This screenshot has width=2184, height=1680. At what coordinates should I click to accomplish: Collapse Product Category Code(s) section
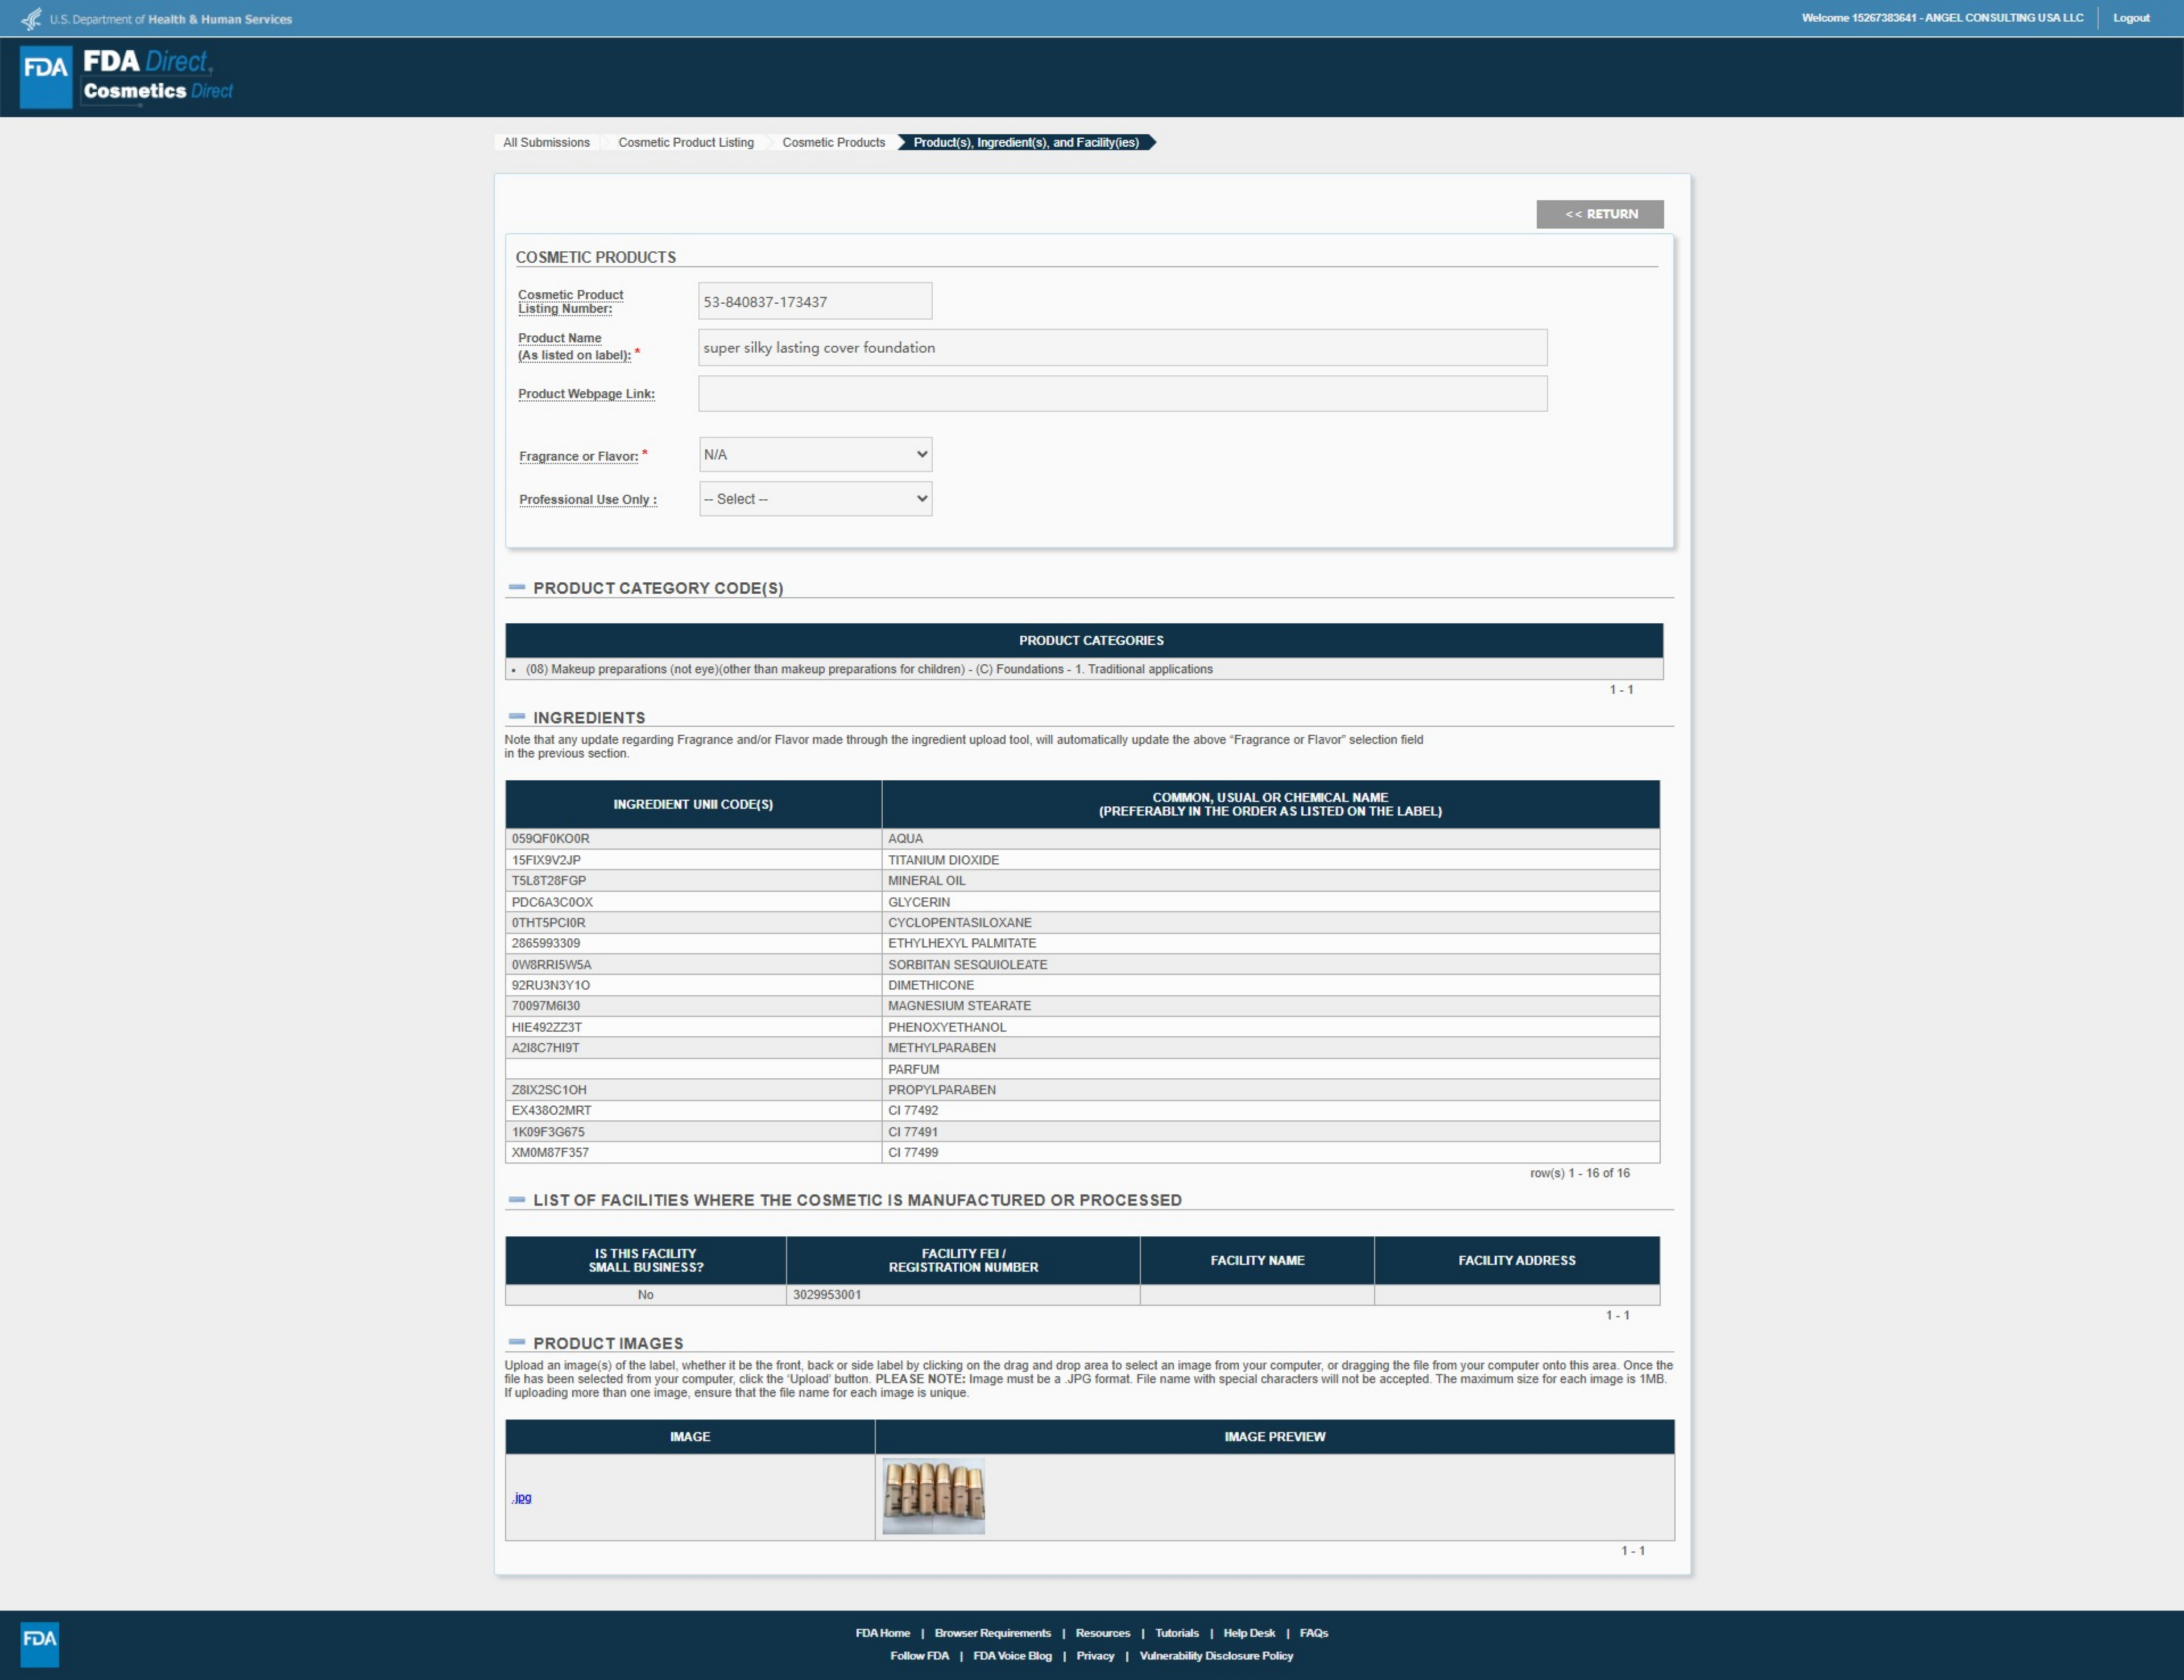point(517,588)
